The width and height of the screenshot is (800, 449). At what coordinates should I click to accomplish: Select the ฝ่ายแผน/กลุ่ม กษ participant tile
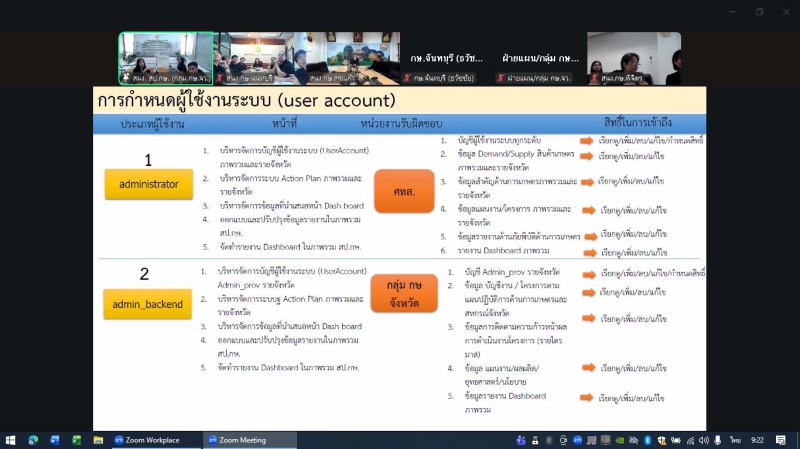[x=541, y=58]
